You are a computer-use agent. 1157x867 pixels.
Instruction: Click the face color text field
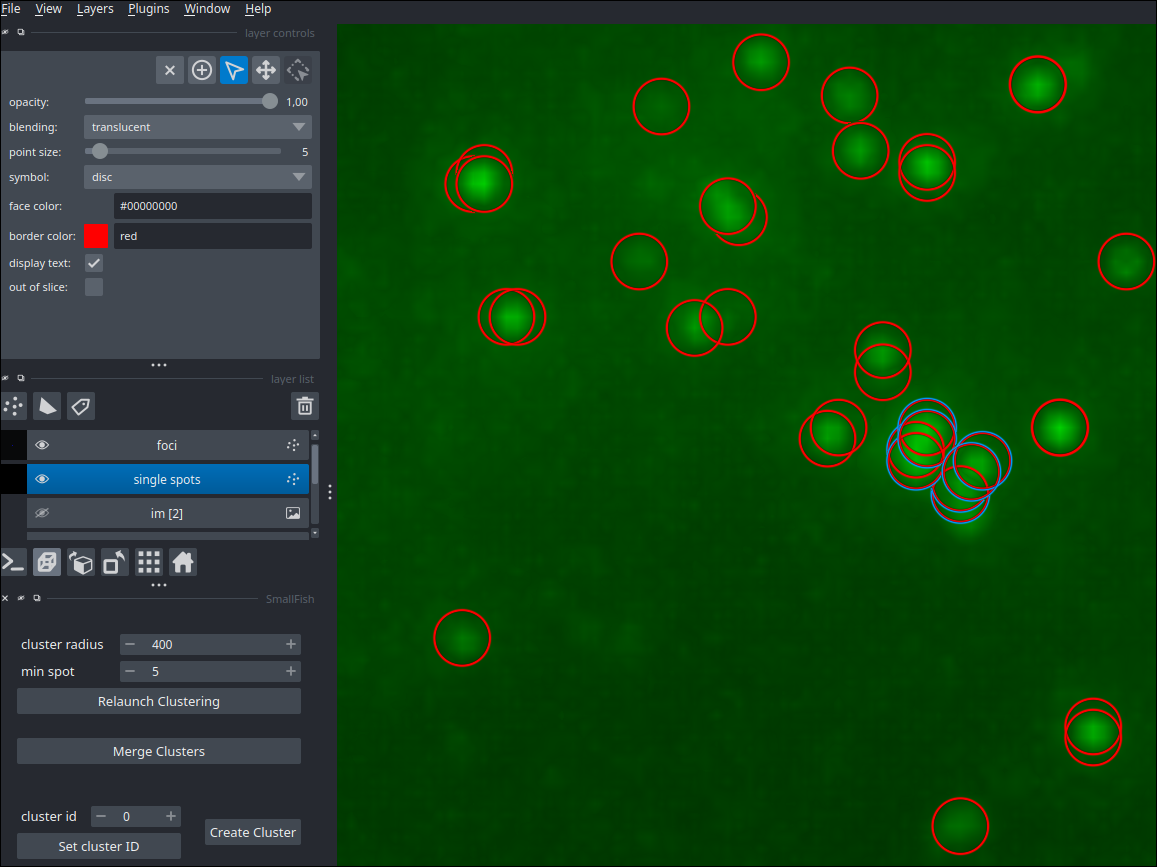pyautogui.click(x=213, y=206)
